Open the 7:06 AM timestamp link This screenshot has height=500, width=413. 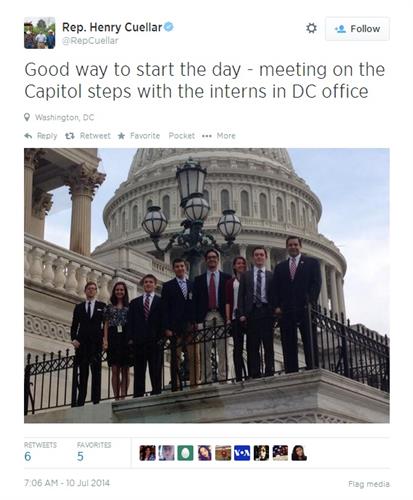coord(67,483)
